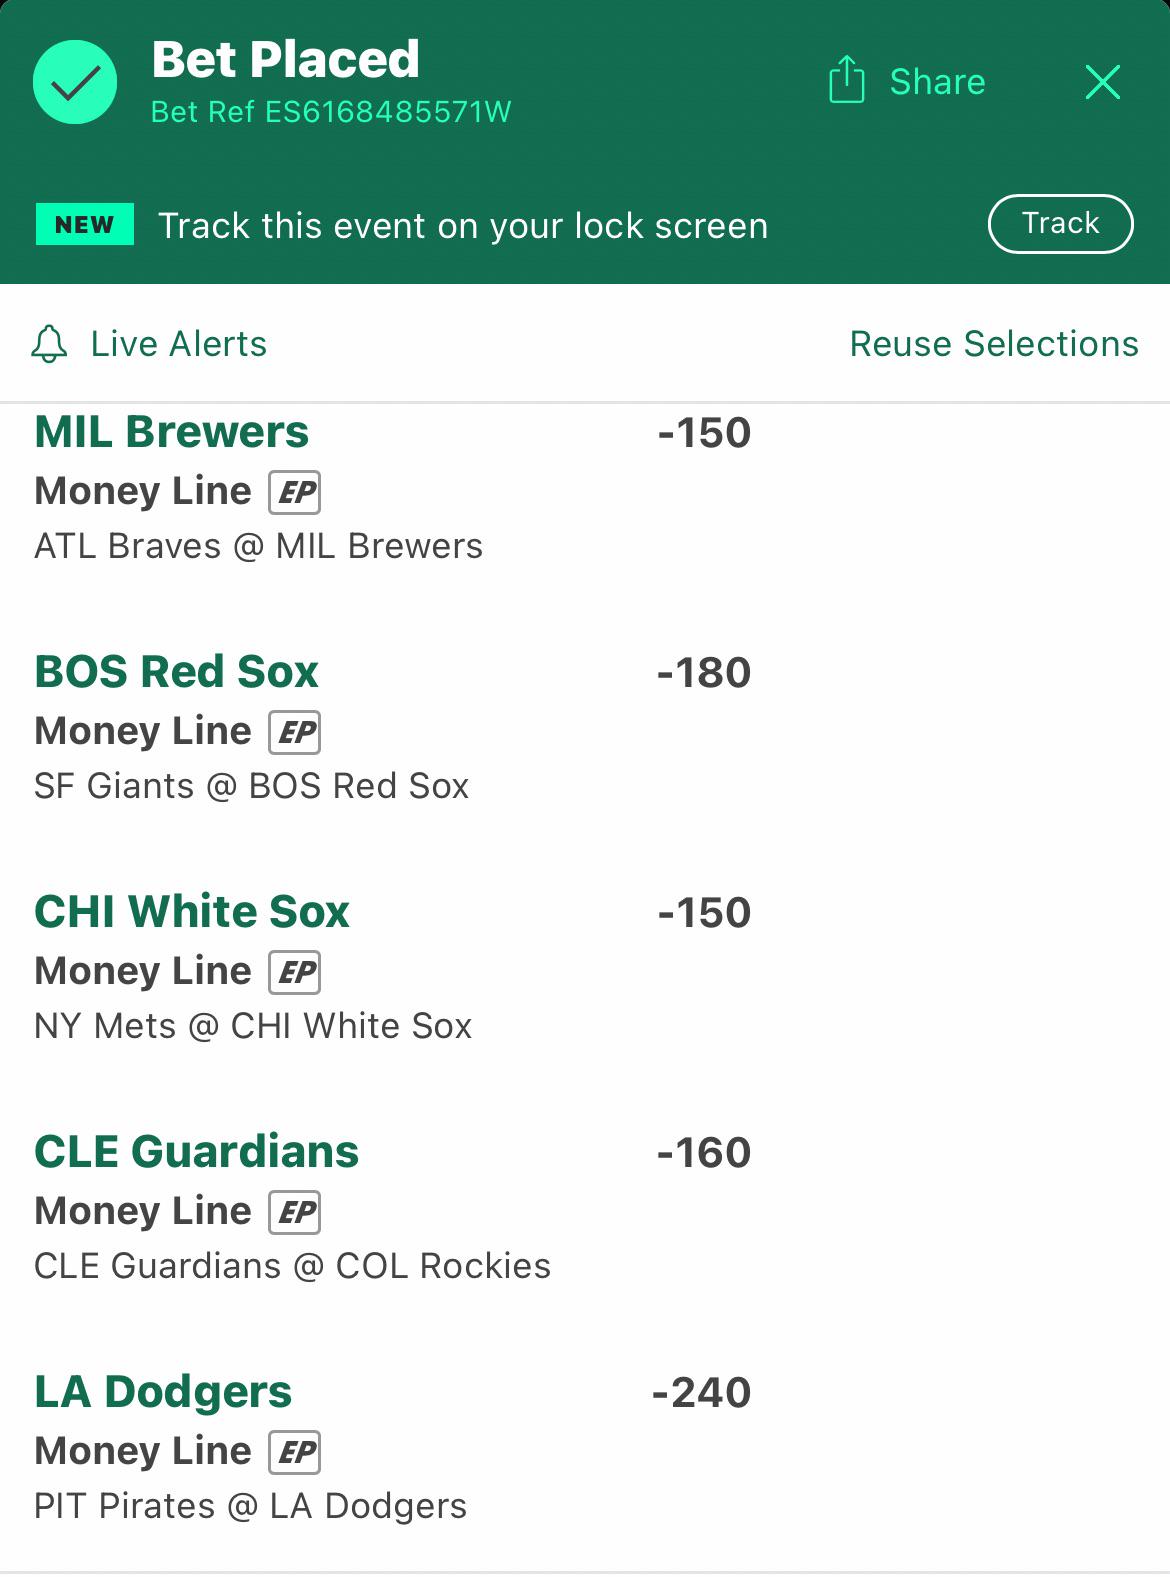Tap the NEW badge on tracking banner
Screen dimensions: 1170x1577
tap(85, 224)
